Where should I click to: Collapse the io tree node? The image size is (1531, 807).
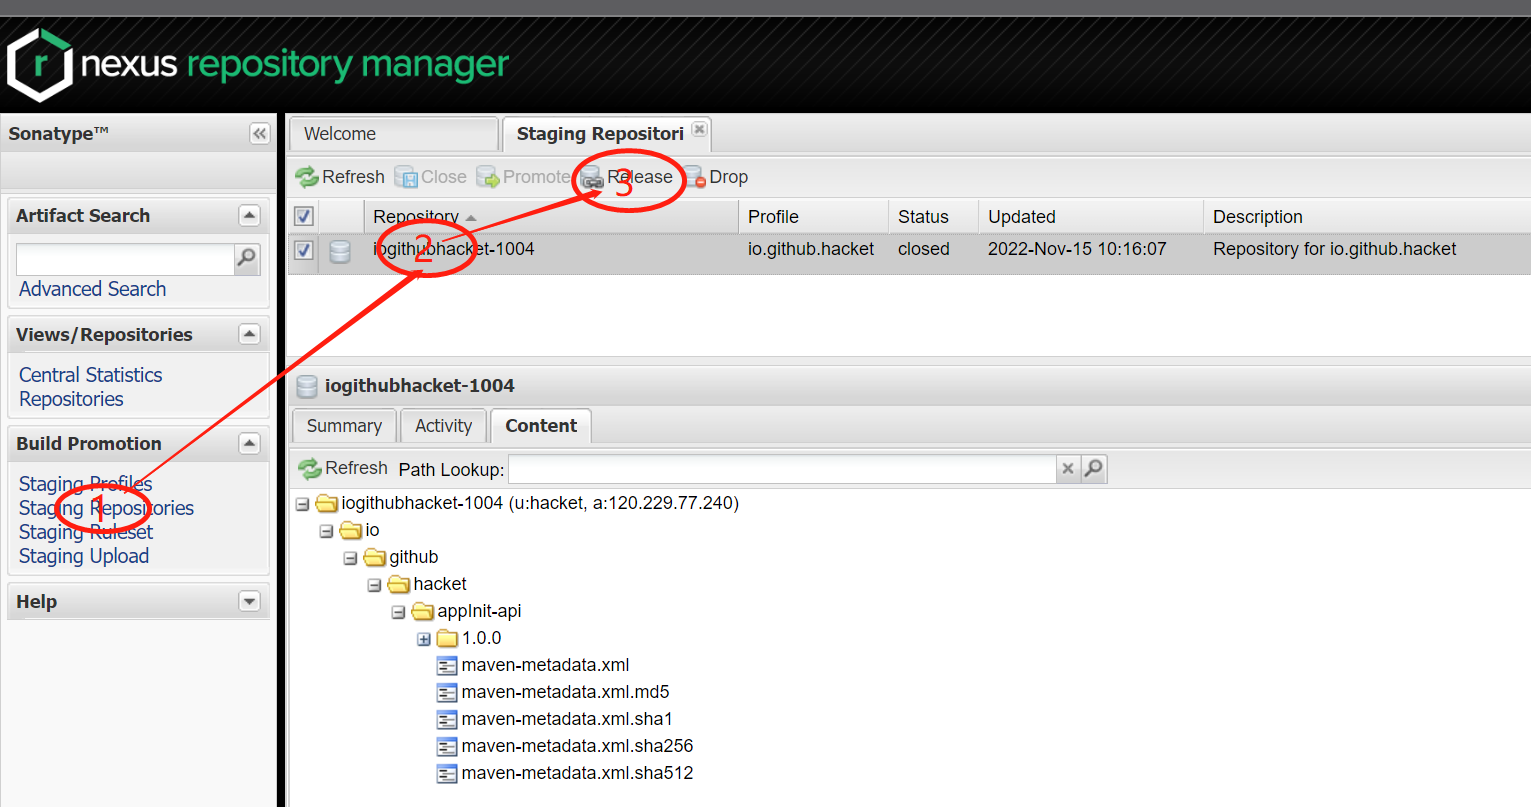click(x=326, y=531)
